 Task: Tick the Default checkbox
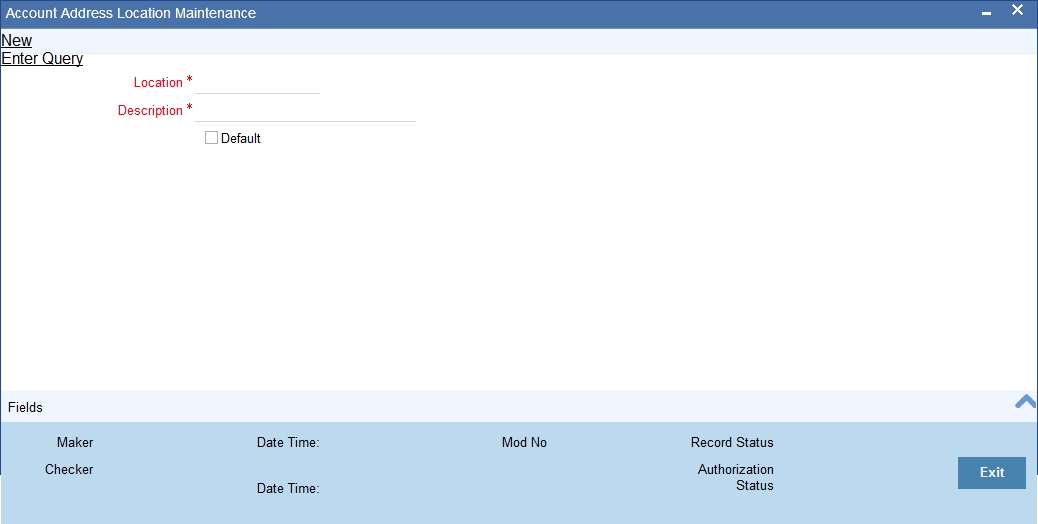(211, 138)
